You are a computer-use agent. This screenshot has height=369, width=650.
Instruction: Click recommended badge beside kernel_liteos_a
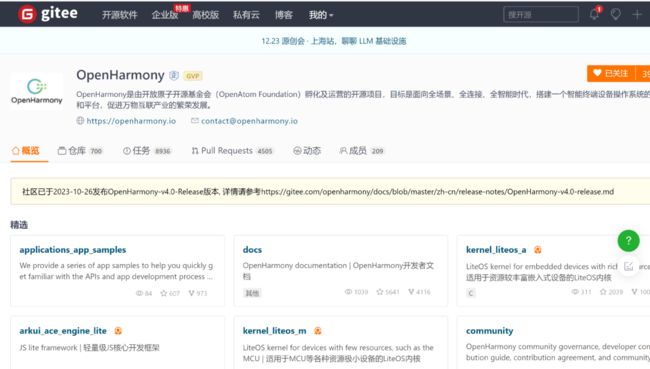(x=538, y=250)
